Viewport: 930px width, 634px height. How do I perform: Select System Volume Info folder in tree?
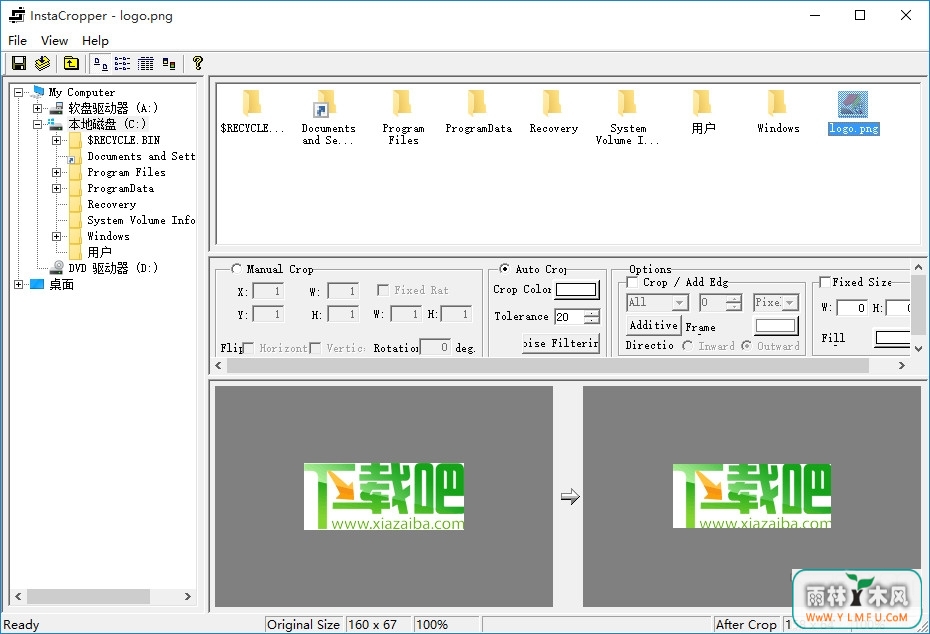(x=141, y=220)
